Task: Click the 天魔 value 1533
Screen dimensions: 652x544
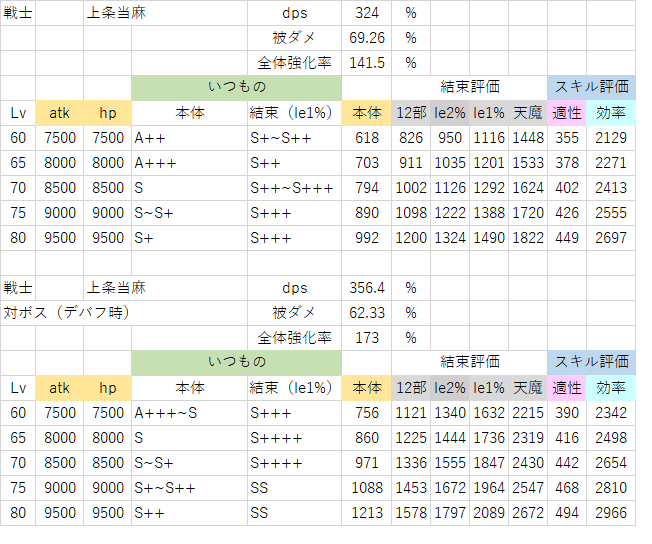Action: [528, 163]
